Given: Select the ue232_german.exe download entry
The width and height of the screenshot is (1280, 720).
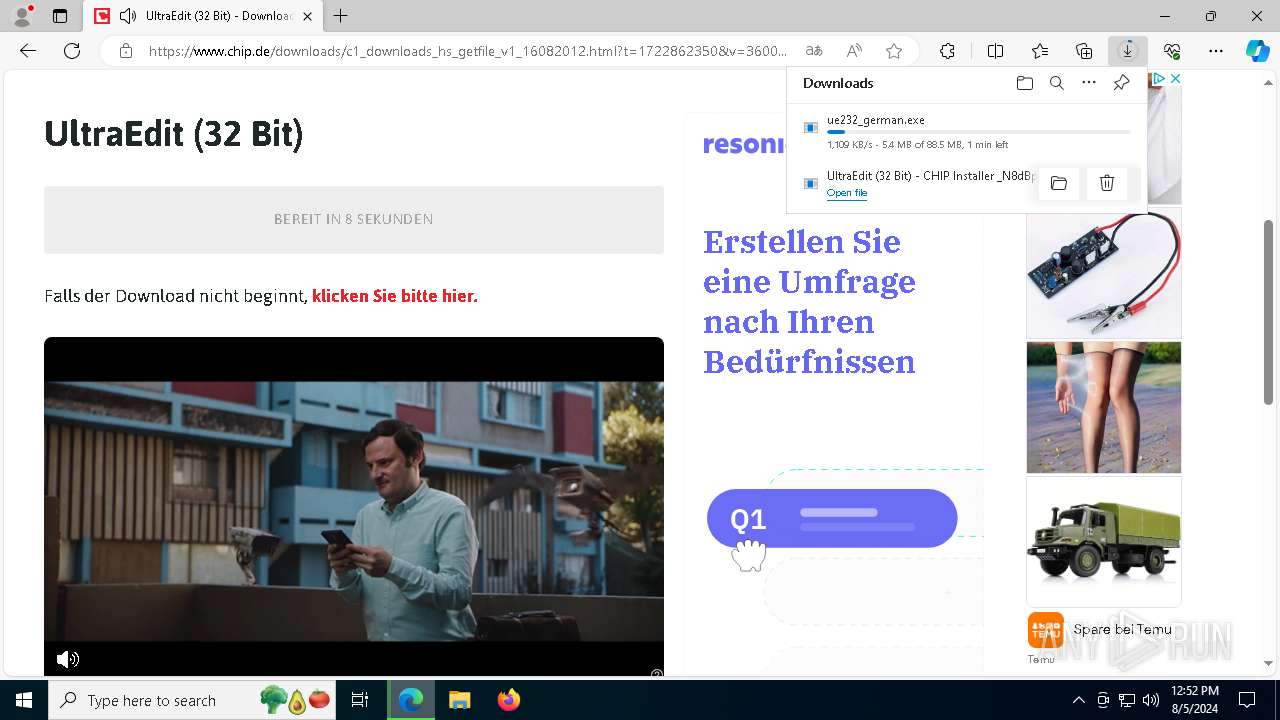Looking at the screenshot, I should (x=967, y=131).
